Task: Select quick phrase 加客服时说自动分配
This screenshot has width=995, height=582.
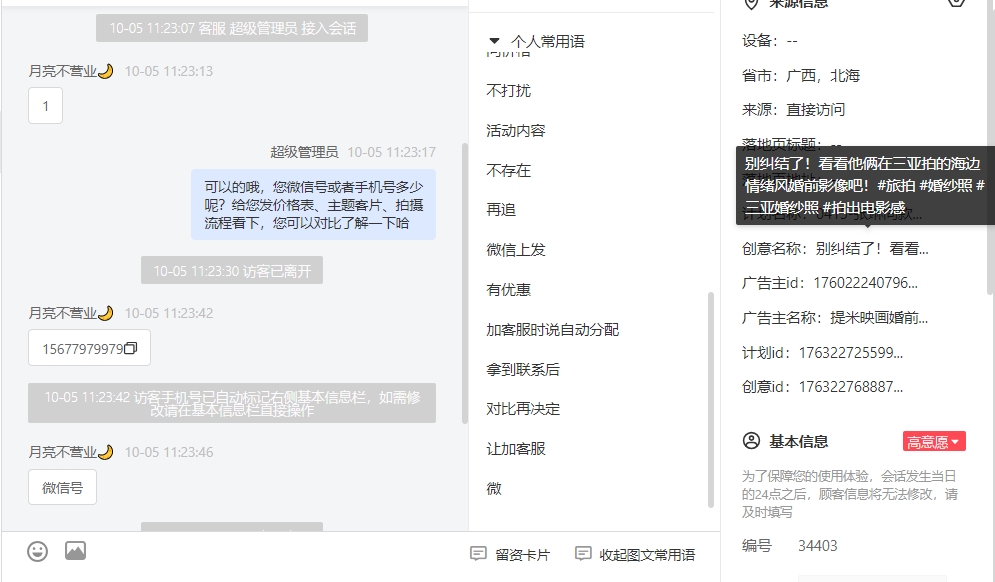Action: pos(553,329)
